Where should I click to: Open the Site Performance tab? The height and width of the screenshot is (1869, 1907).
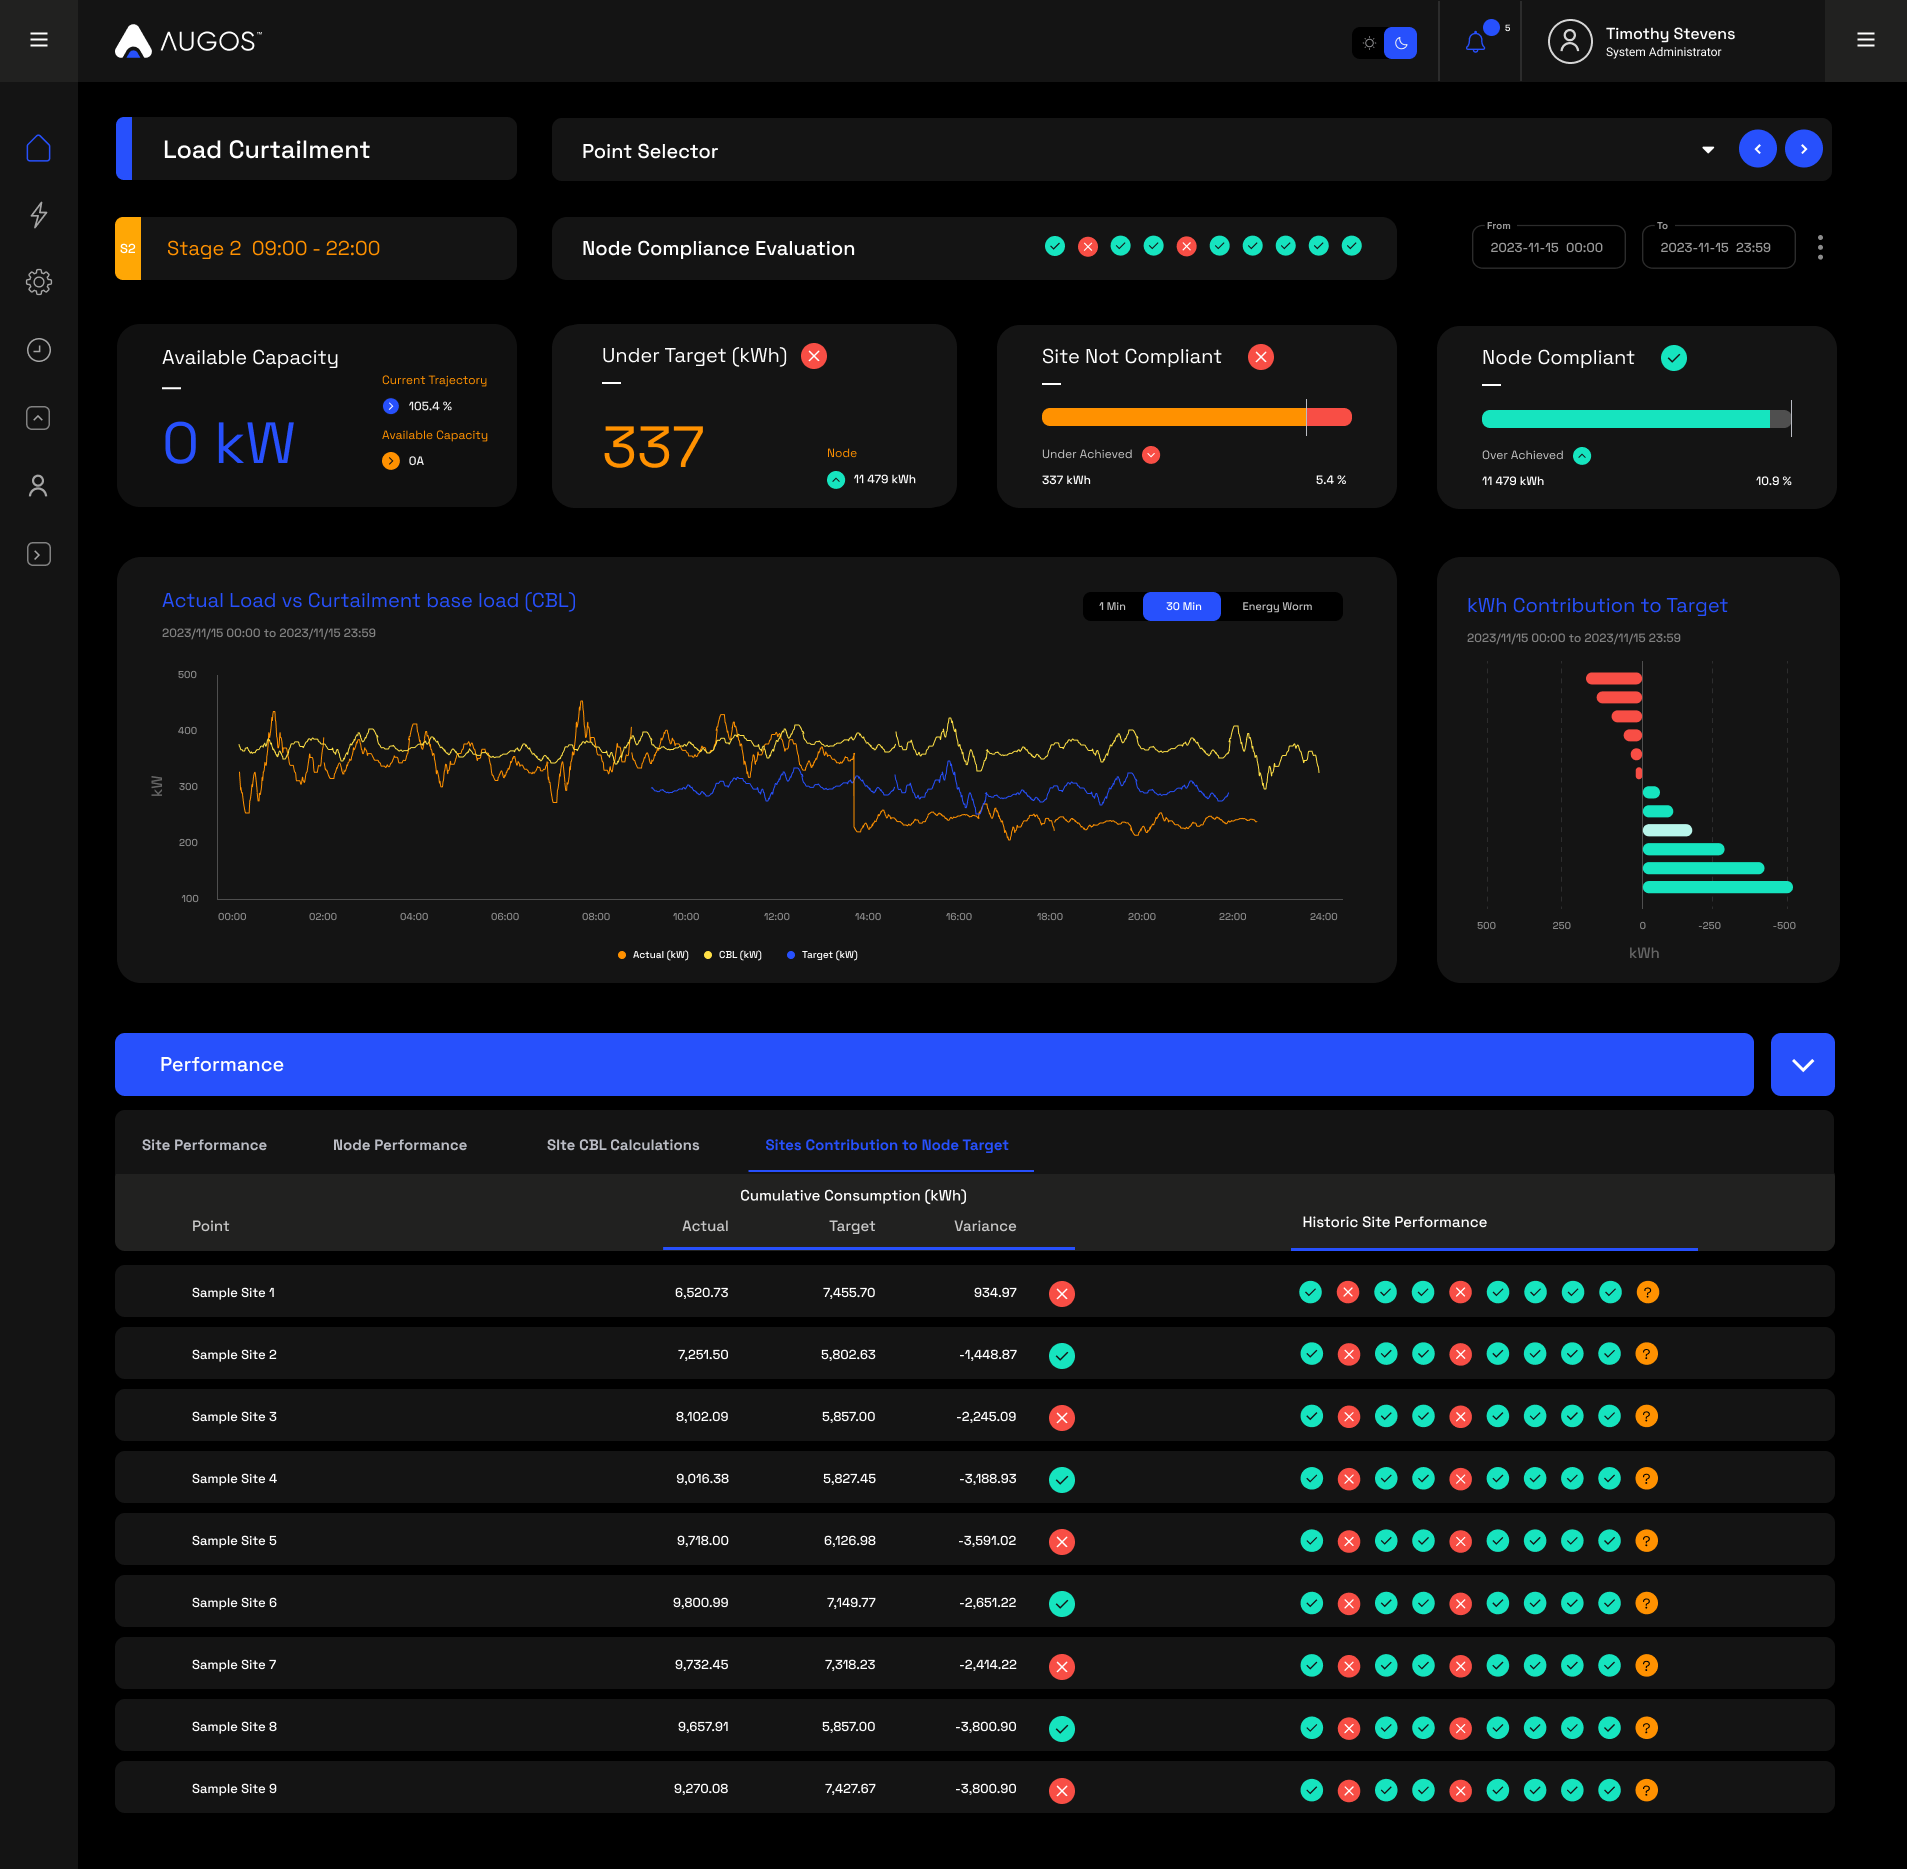tap(204, 1145)
